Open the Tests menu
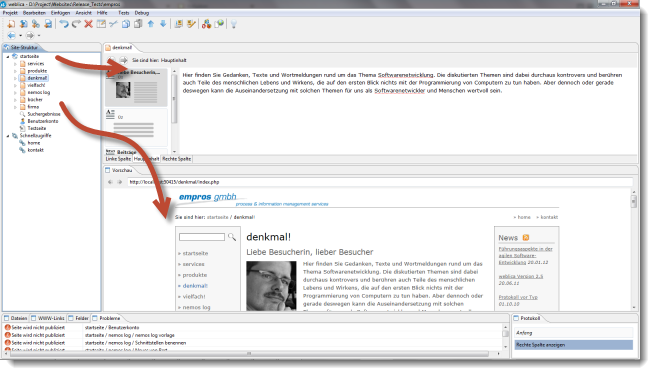 click(124, 13)
